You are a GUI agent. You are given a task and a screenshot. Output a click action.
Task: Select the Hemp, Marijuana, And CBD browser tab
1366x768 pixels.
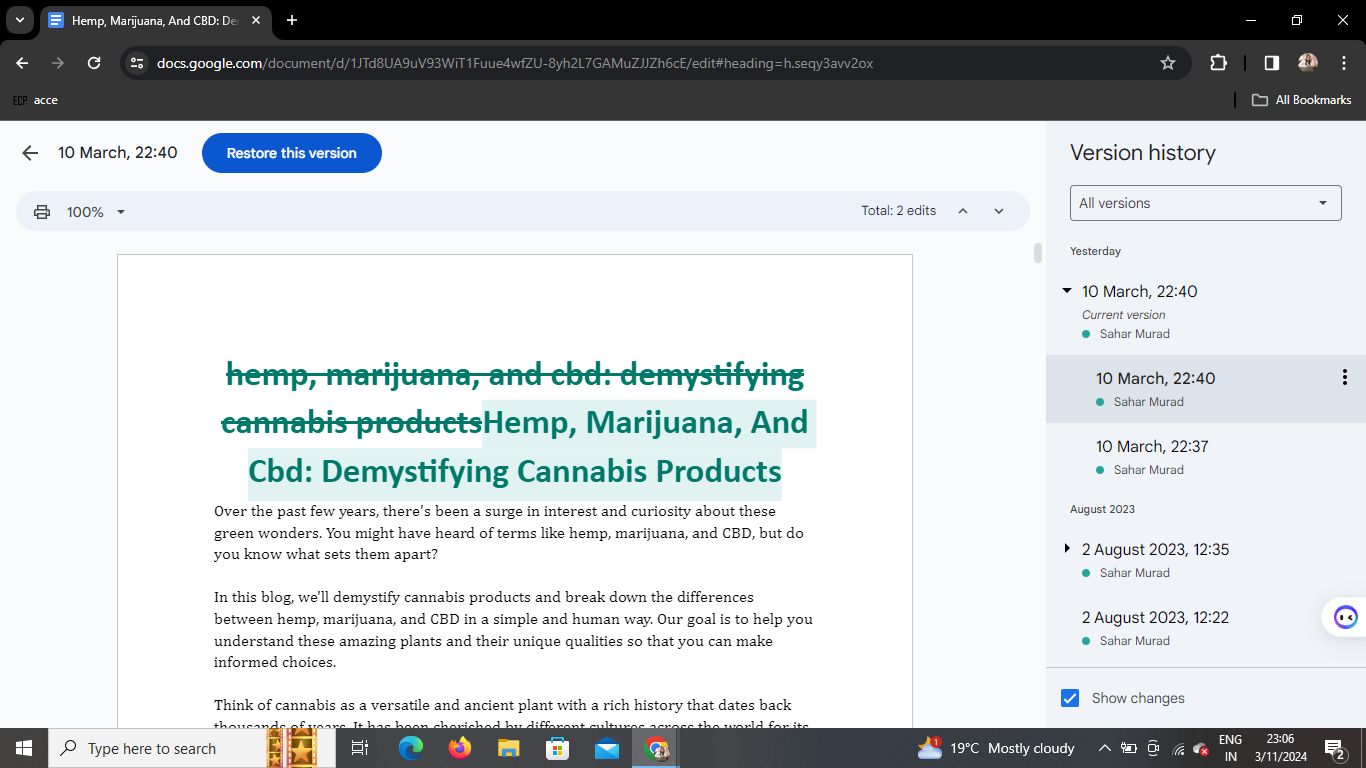click(x=157, y=20)
